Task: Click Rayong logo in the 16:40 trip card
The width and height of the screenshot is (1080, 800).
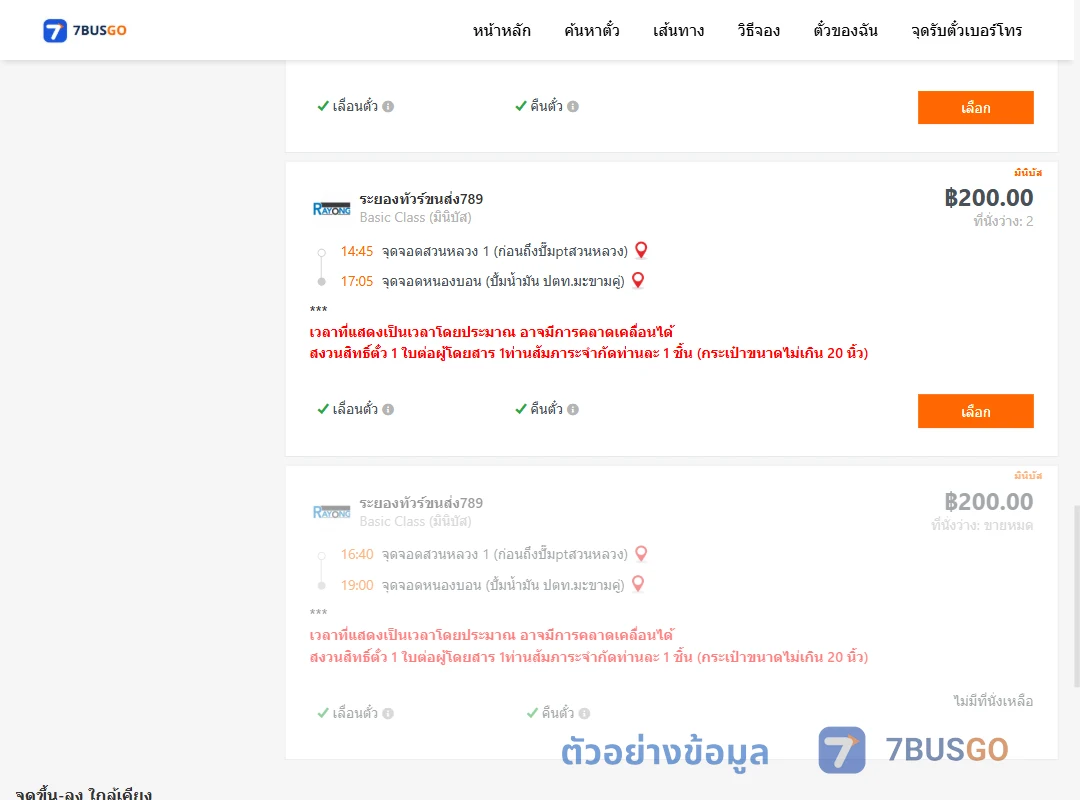Action: click(331, 512)
